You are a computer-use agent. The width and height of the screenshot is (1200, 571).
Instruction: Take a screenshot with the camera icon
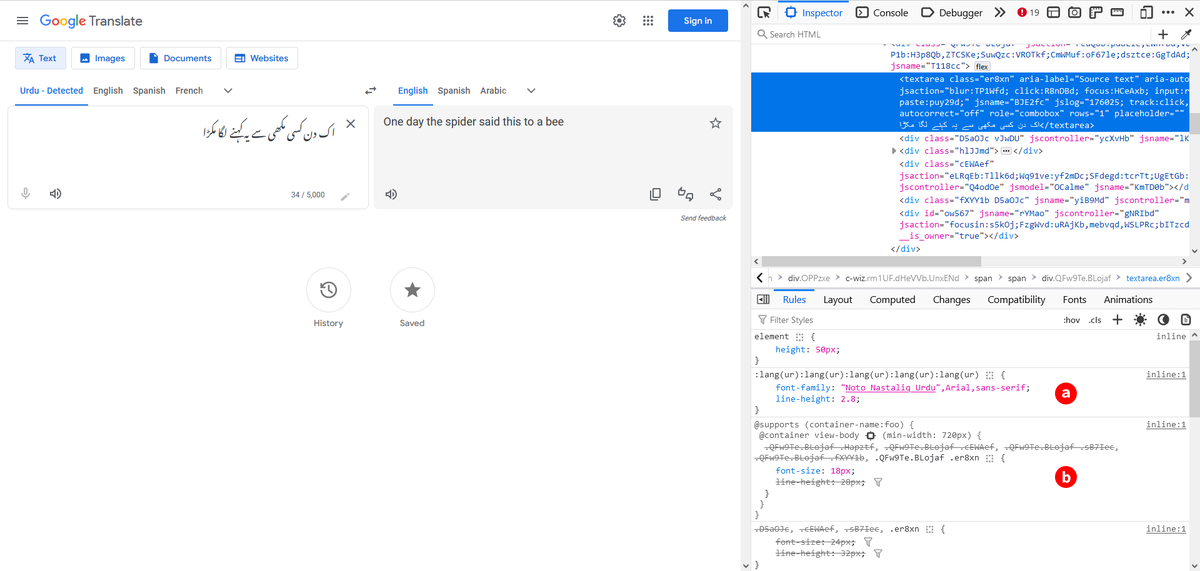[x=1074, y=13]
